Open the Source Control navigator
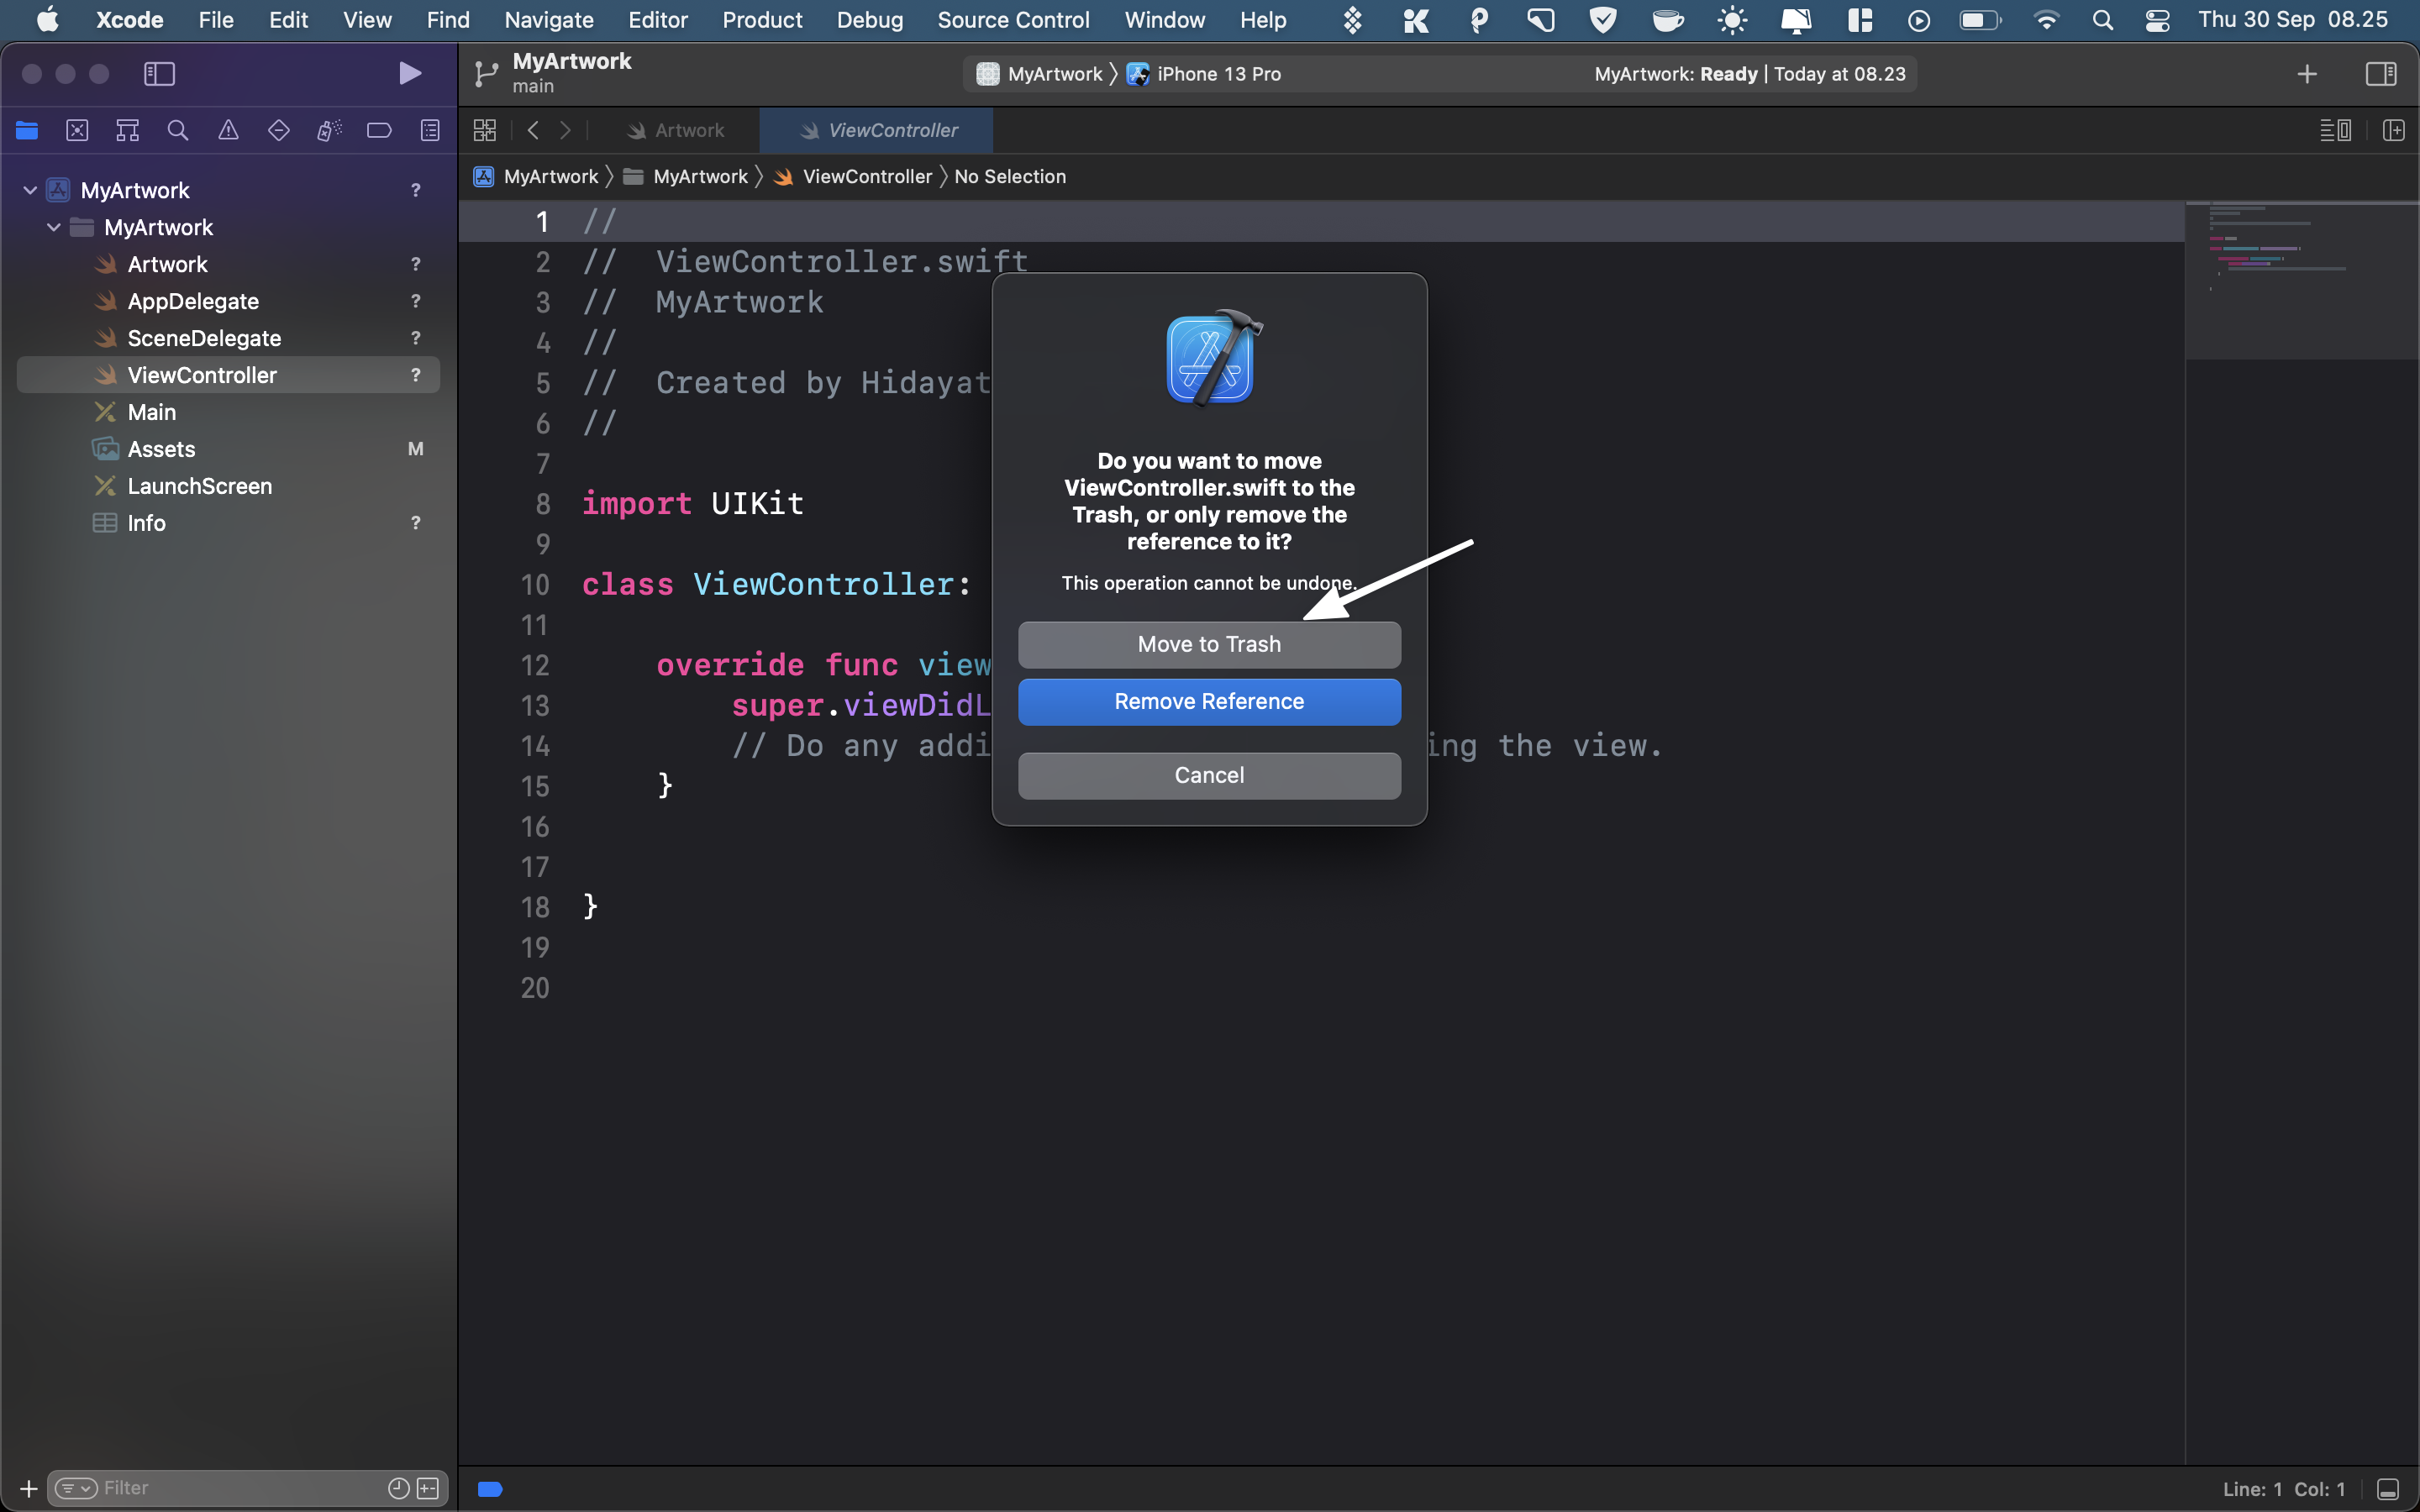This screenshot has width=2420, height=1512. (77, 130)
